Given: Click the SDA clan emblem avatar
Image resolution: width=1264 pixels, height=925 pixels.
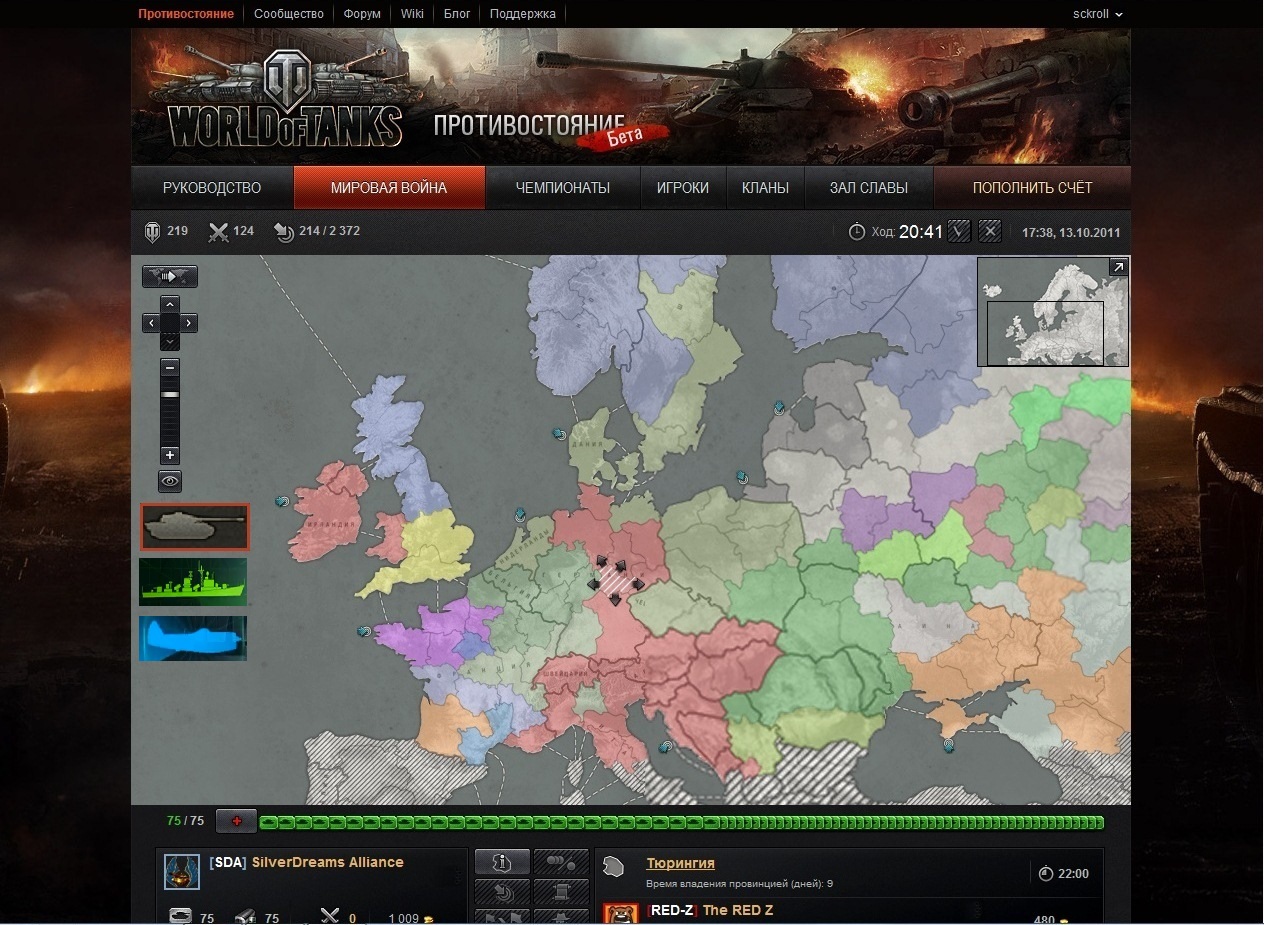Looking at the screenshot, I should point(182,872).
